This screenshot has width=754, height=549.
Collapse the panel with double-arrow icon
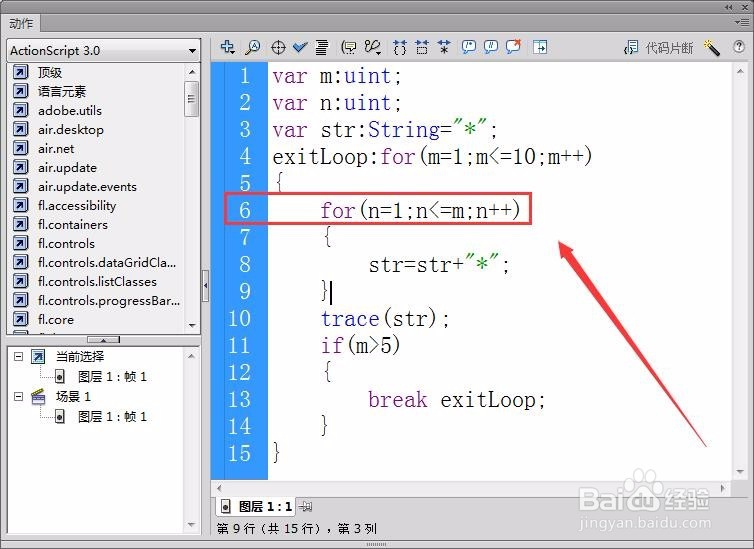(x=729, y=7)
